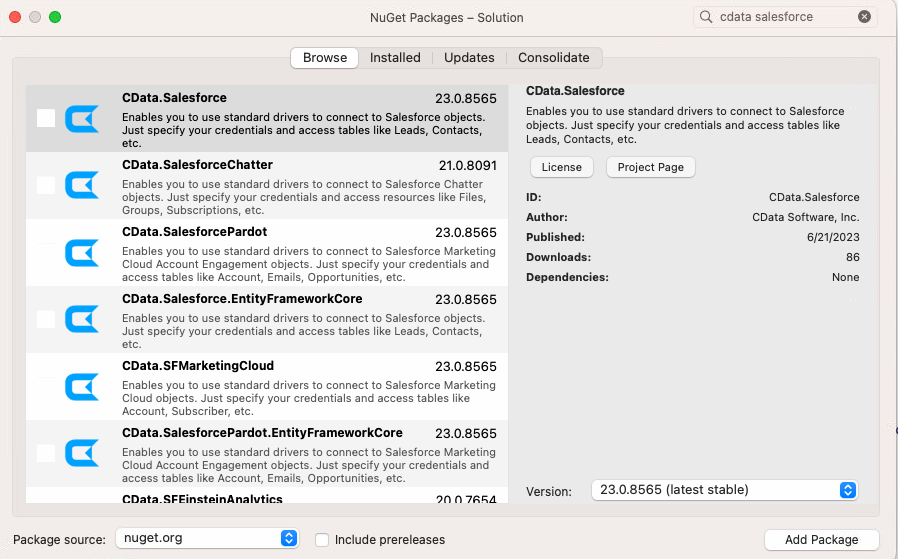The image size is (898, 559).
Task: Open the Version dropdown
Action: pyautogui.click(x=724, y=490)
